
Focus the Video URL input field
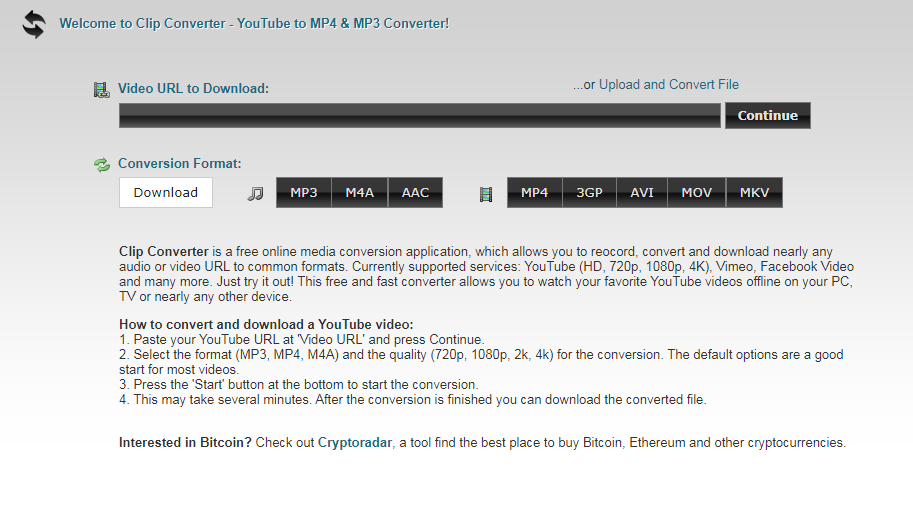[x=420, y=115]
